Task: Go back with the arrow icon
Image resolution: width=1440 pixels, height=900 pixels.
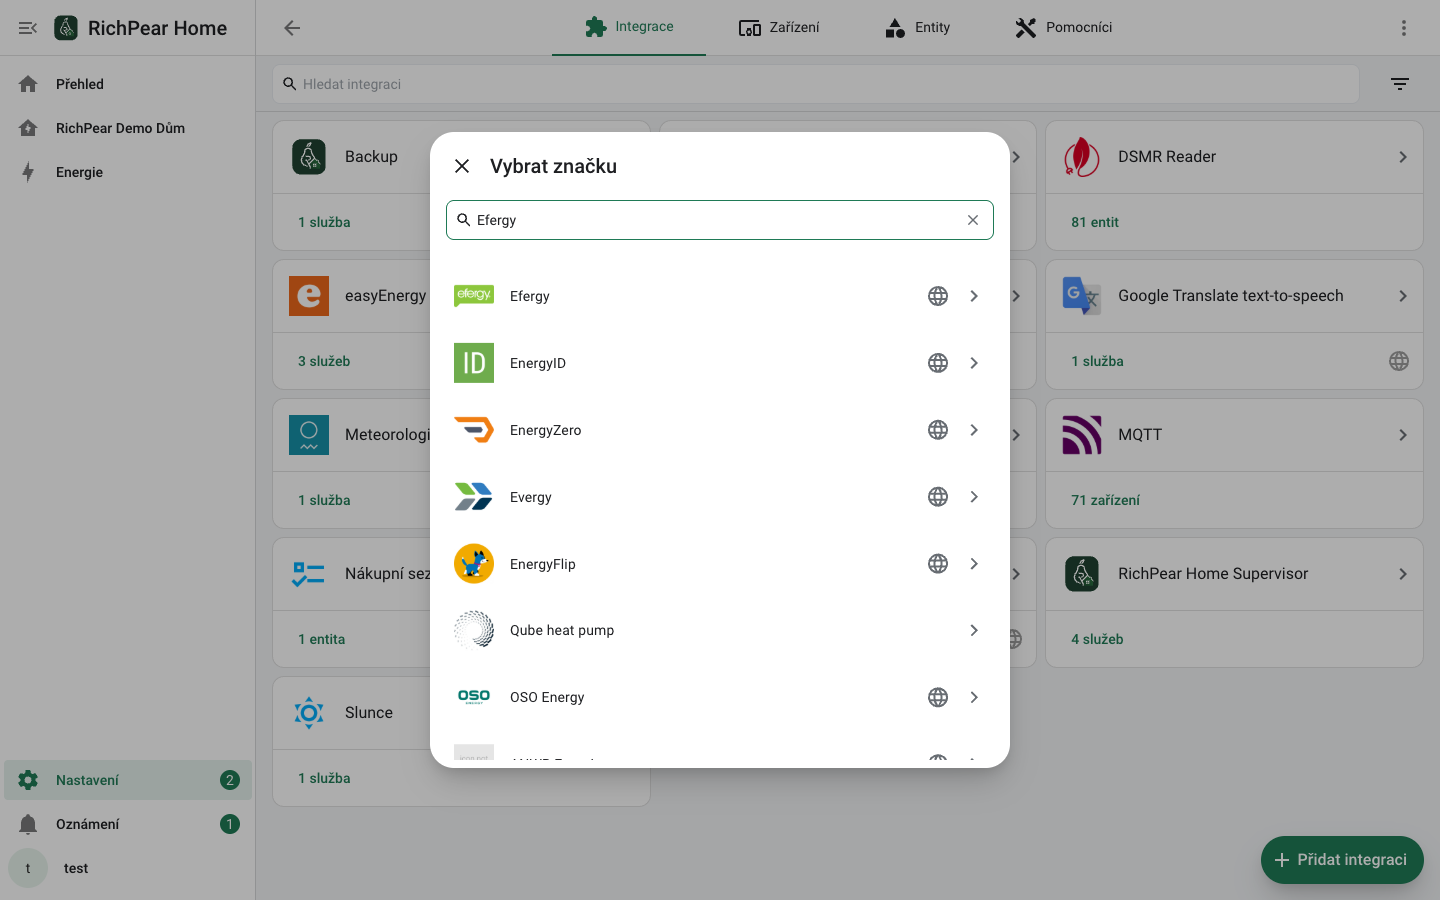Action: coord(292,28)
